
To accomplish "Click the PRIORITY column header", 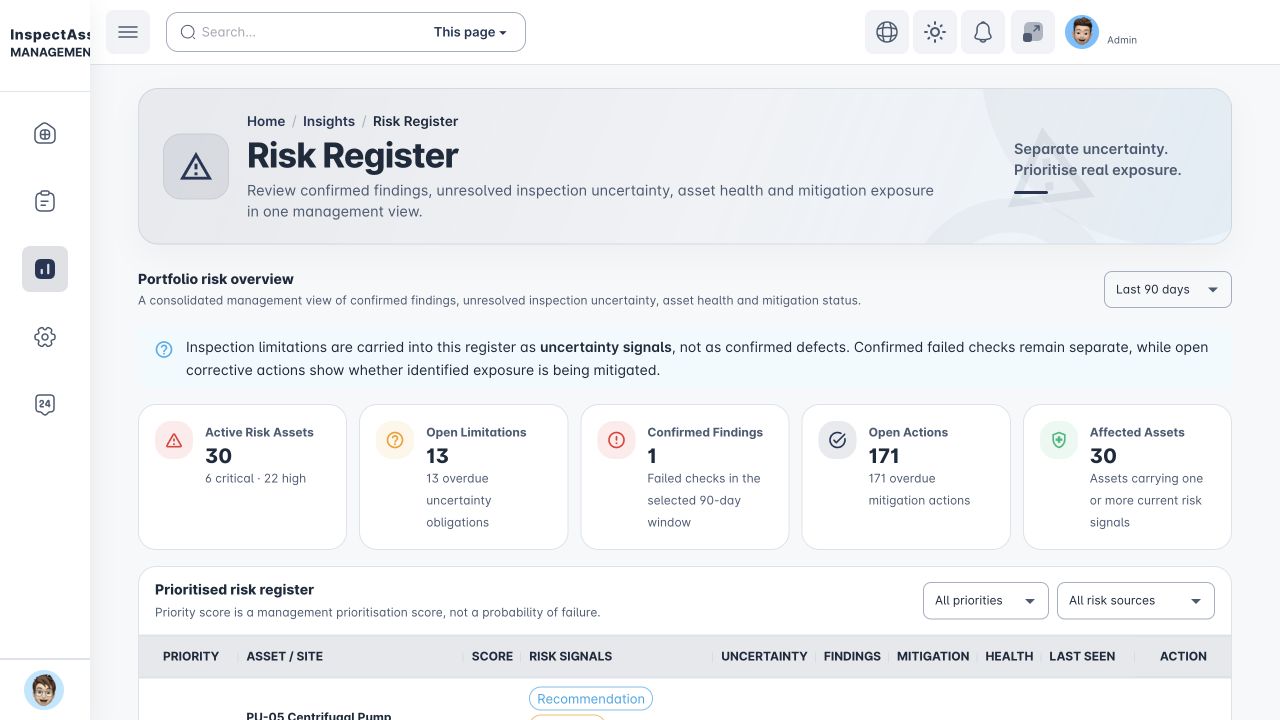I will [191, 656].
